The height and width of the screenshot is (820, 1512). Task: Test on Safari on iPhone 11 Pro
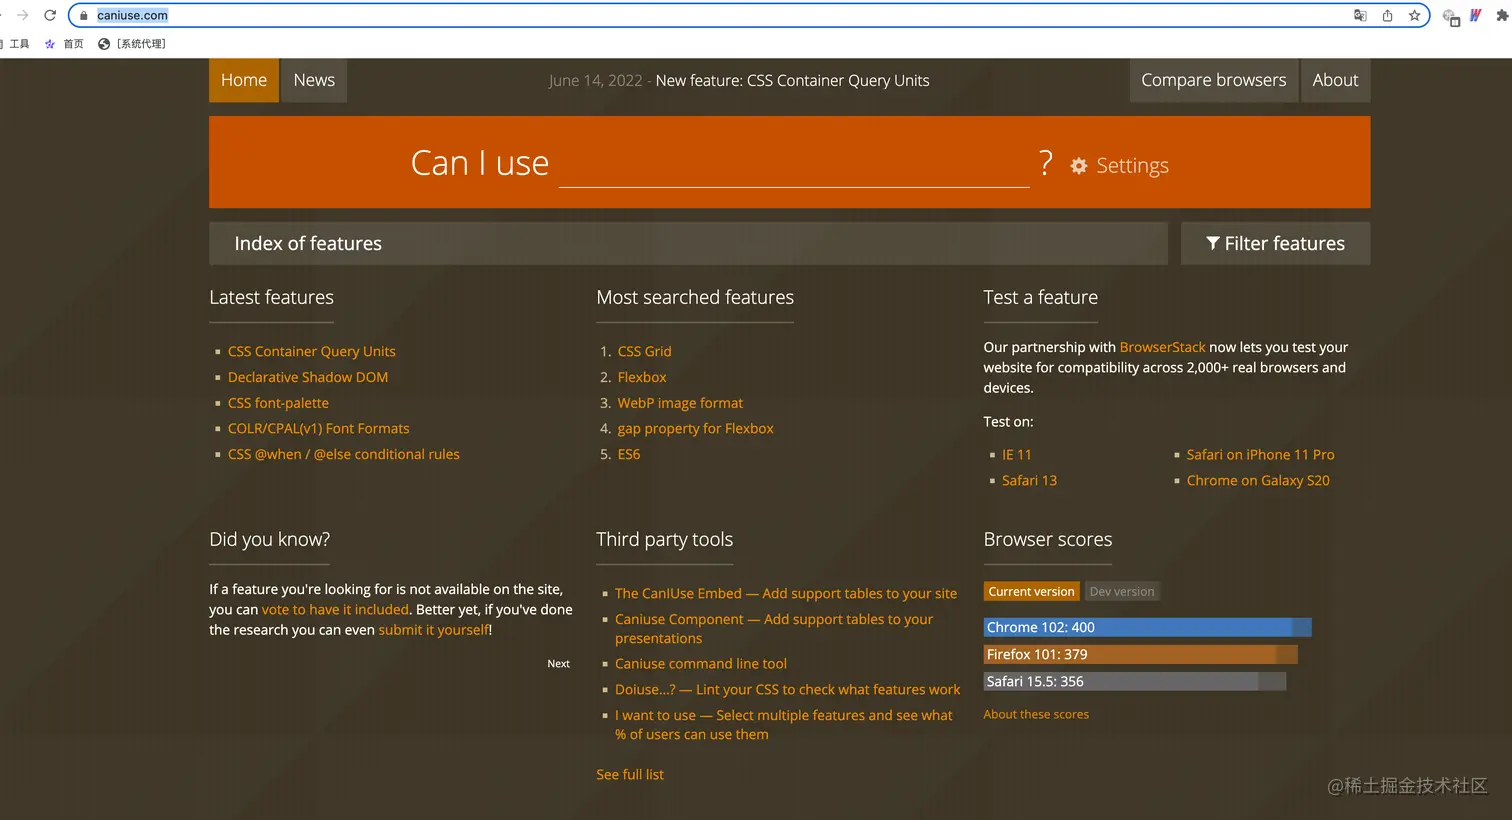1260,454
